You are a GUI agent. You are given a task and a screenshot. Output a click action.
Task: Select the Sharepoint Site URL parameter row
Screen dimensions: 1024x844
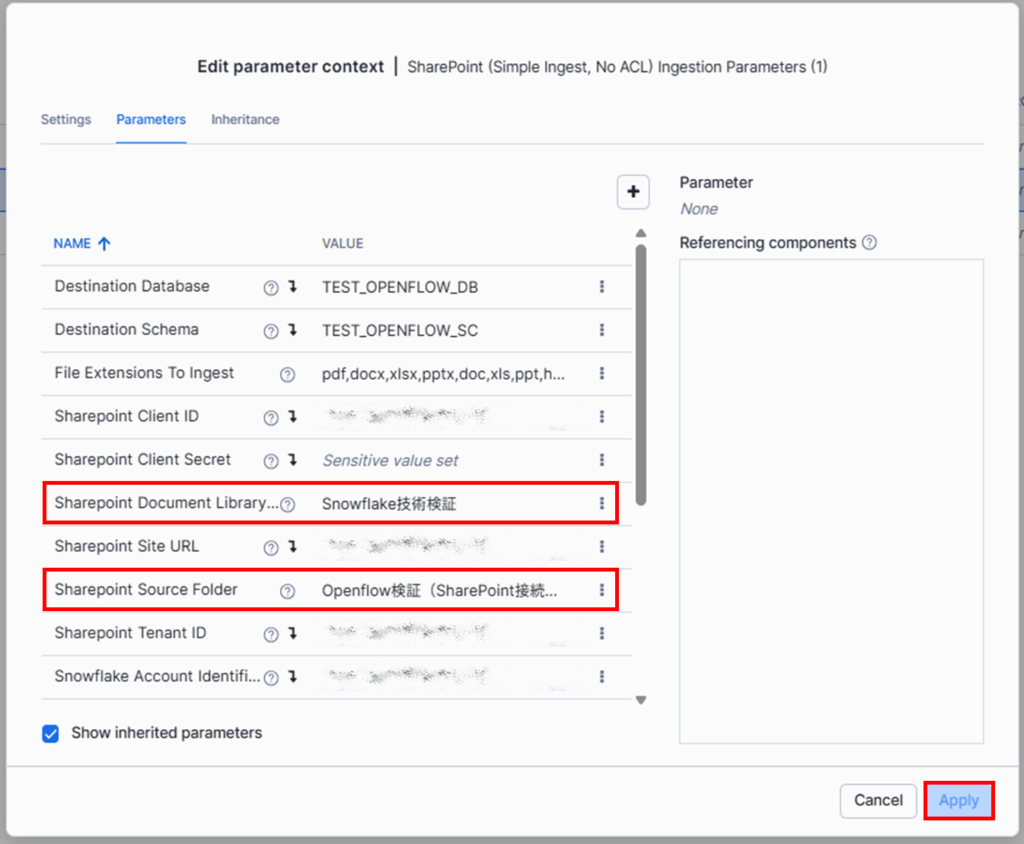point(336,547)
